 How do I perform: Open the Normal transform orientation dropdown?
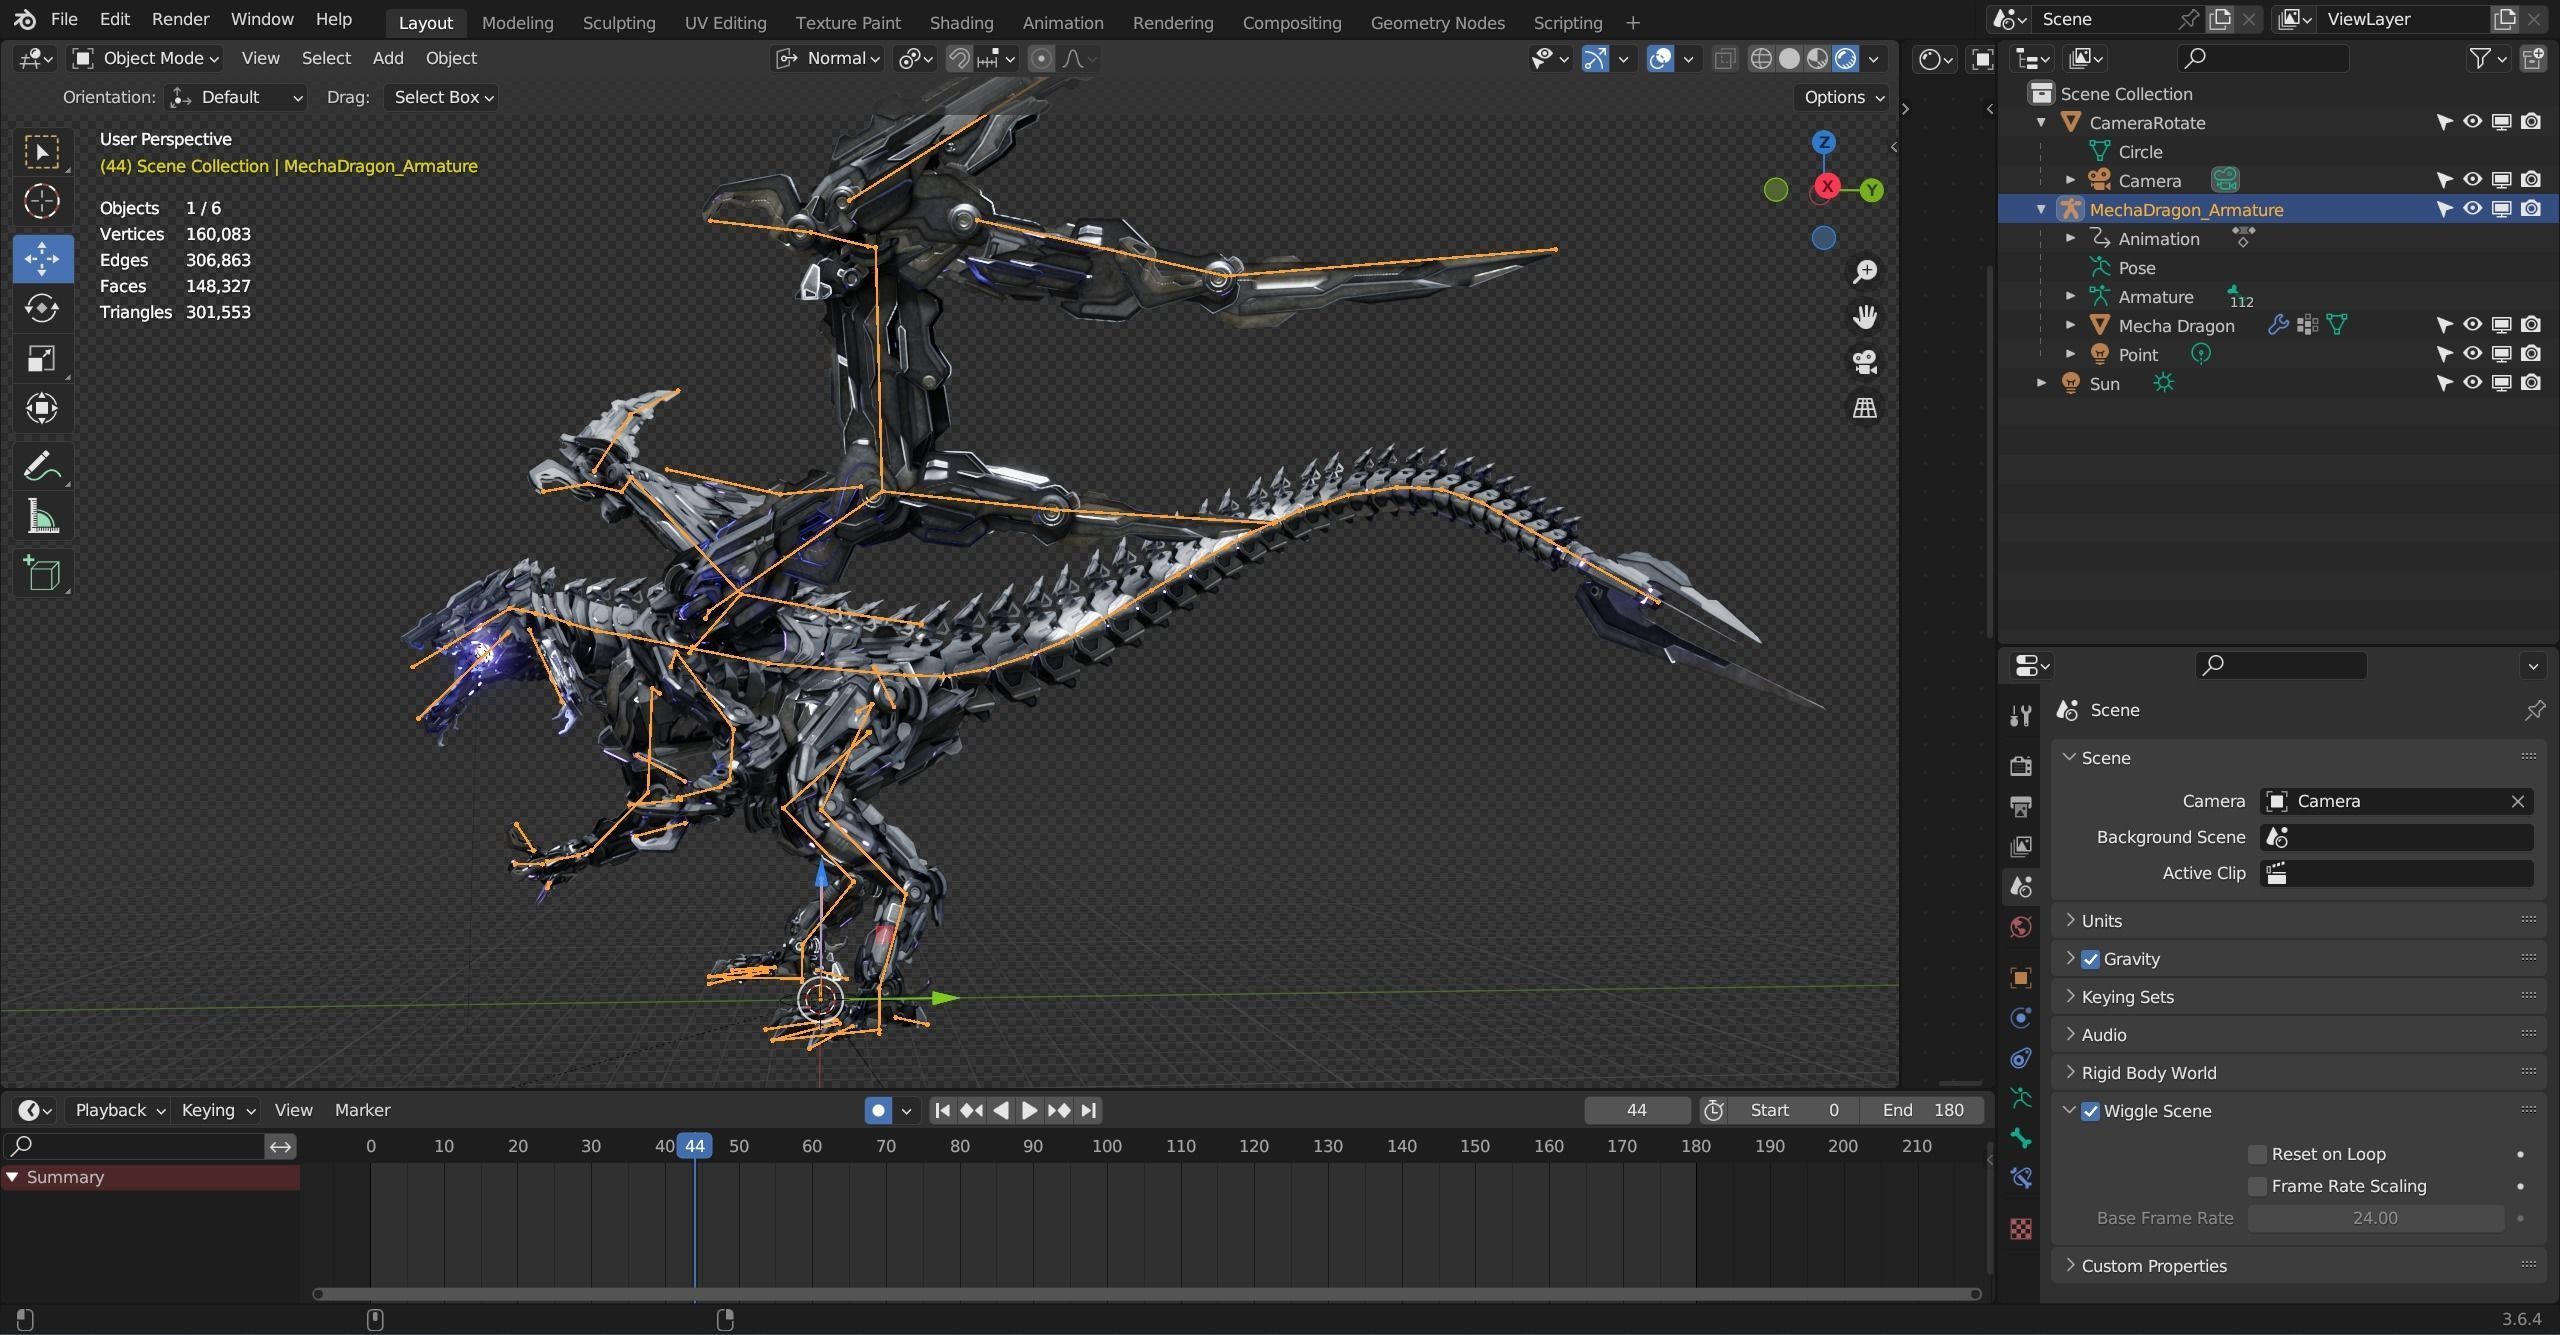829,59
